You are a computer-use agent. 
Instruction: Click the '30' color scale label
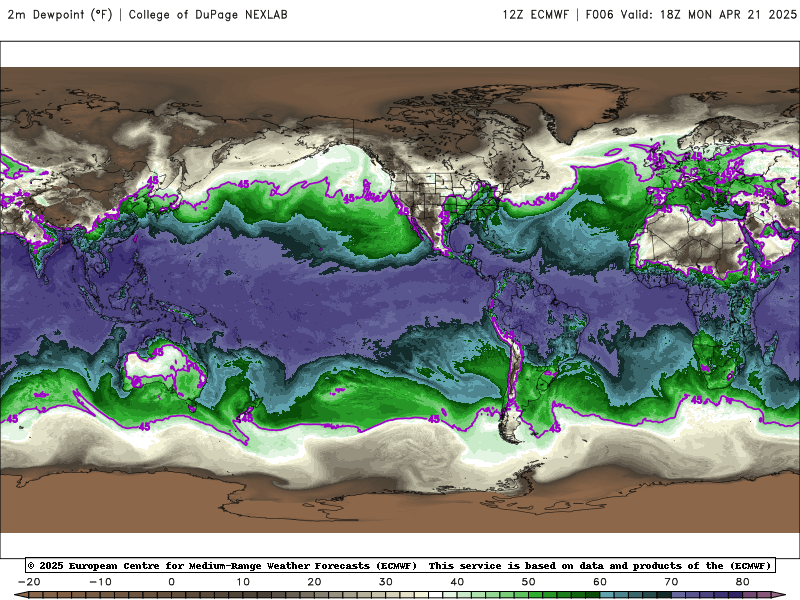(386, 582)
